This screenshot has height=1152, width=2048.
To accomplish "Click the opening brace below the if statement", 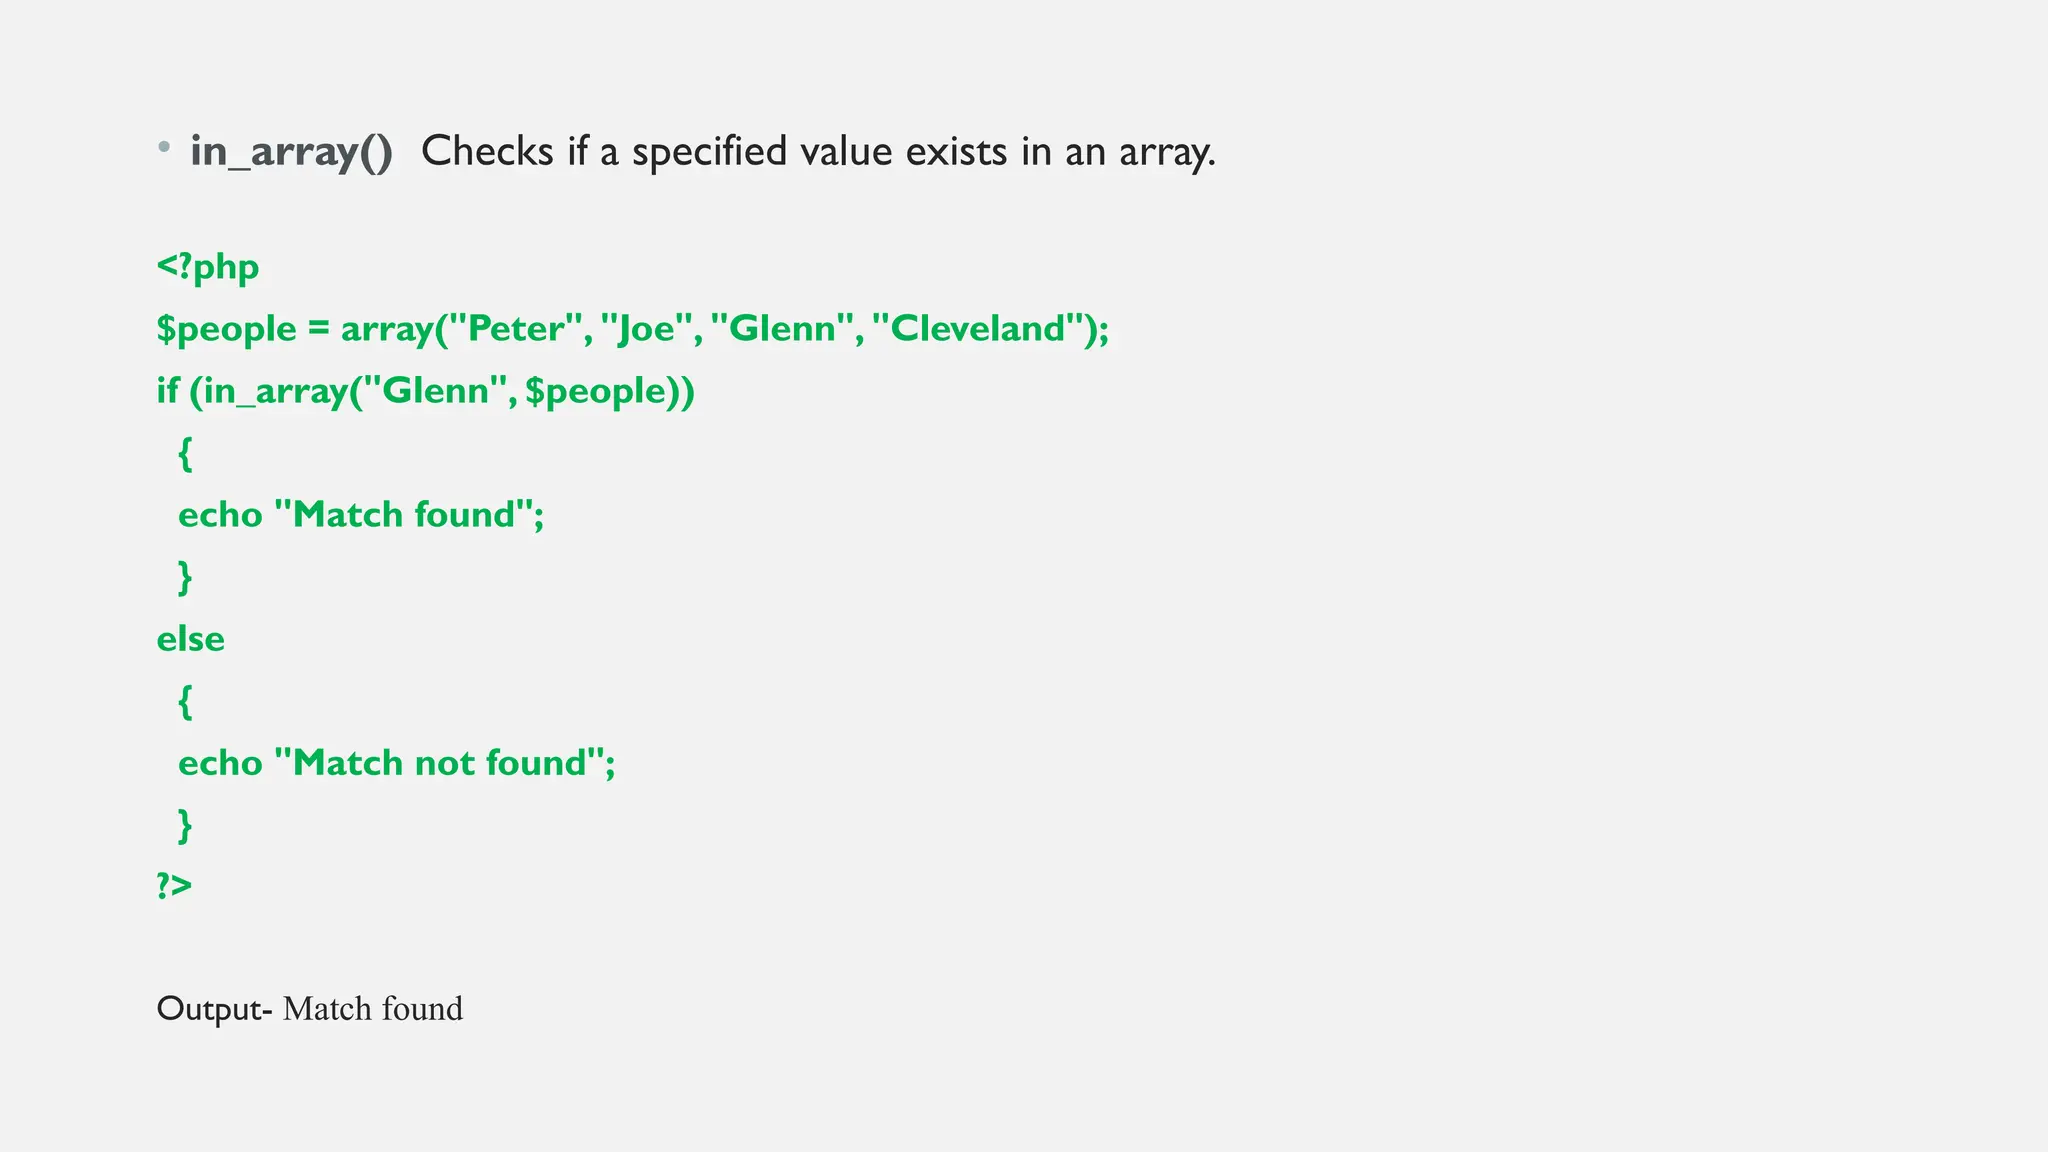I will point(185,453).
